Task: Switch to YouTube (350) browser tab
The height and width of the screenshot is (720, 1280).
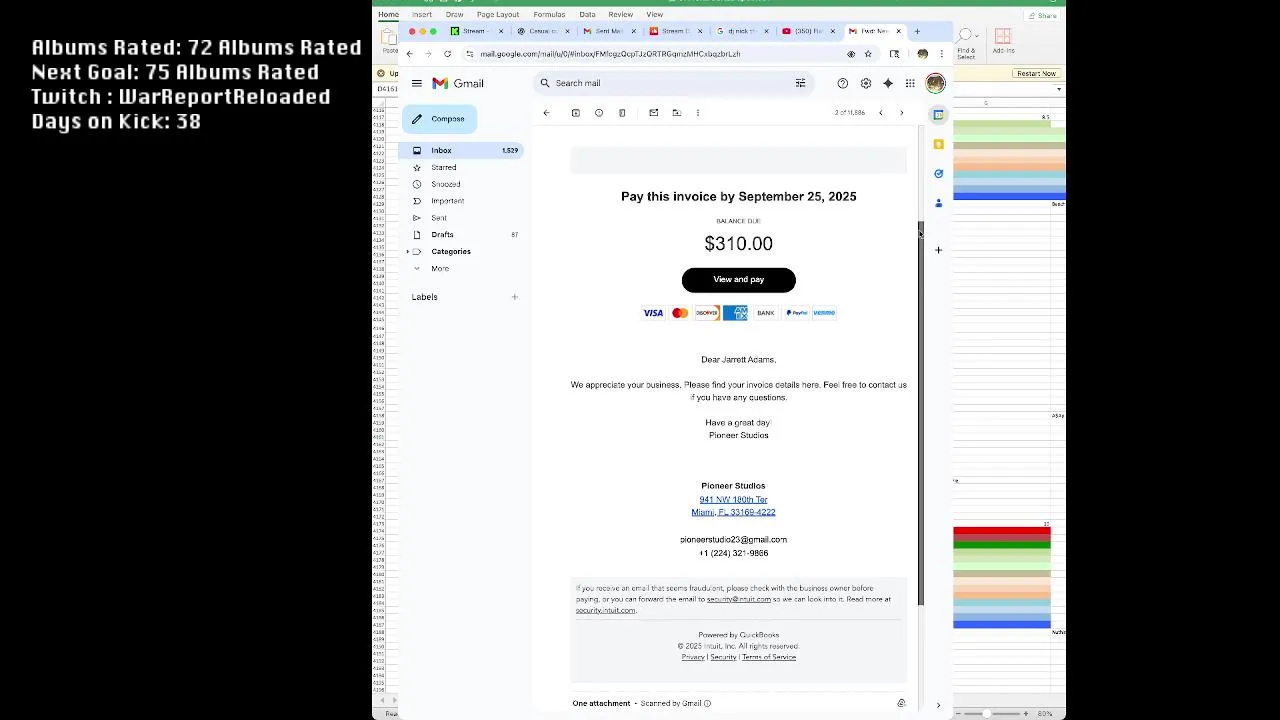Action: (x=808, y=31)
